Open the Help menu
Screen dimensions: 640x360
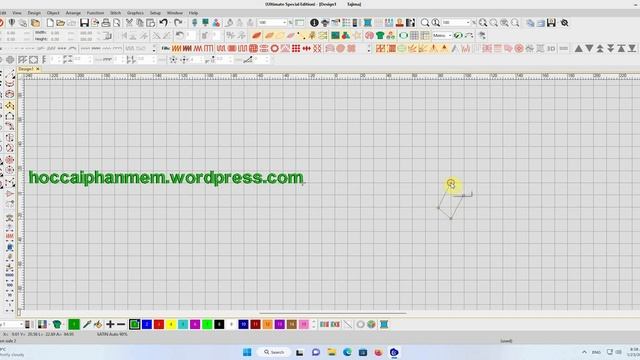tap(193, 13)
